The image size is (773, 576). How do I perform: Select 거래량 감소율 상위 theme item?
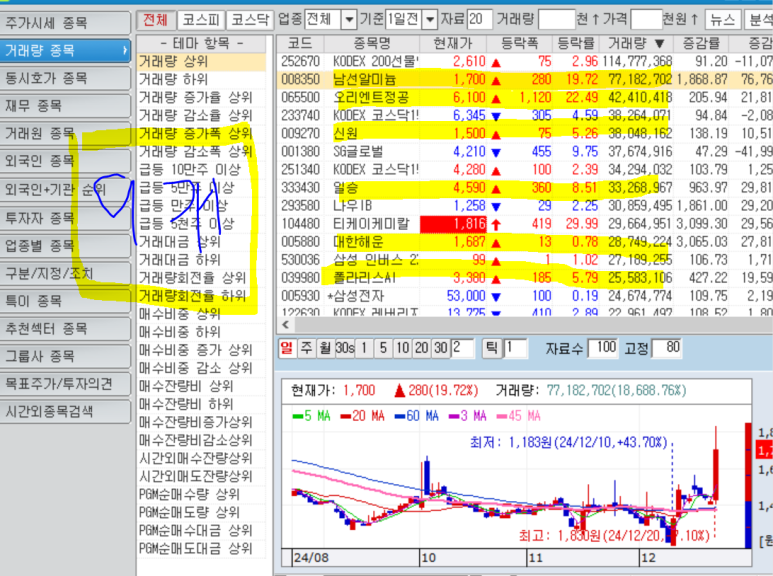(x=201, y=115)
